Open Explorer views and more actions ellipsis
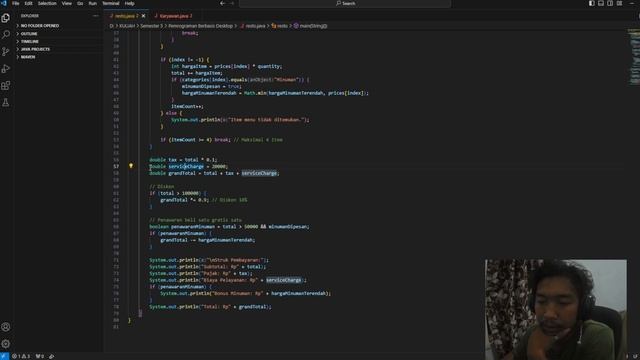This screenshot has width=640, height=360. [96, 16]
